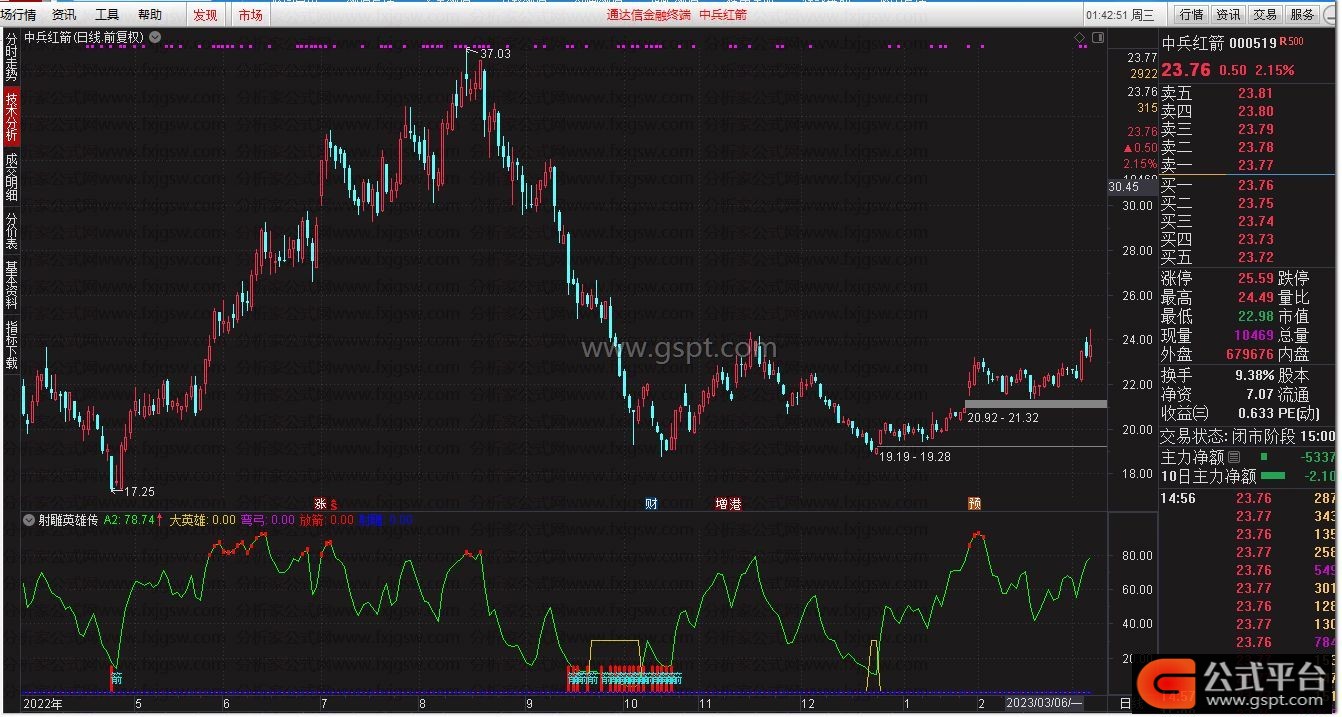This screenshot has width=1342, height=717.
Task: Click the 外盘 value 679676
Action: (x=1250, y=354)
